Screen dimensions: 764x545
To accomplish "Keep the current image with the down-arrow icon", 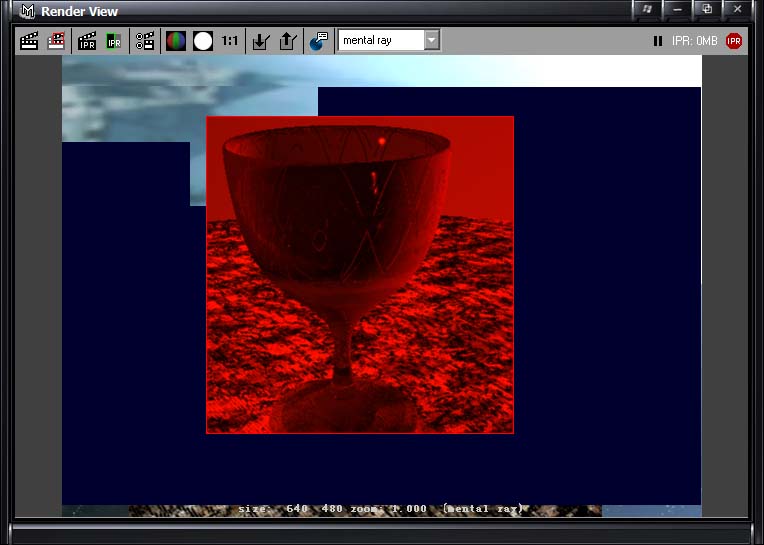I will (261, 40).
